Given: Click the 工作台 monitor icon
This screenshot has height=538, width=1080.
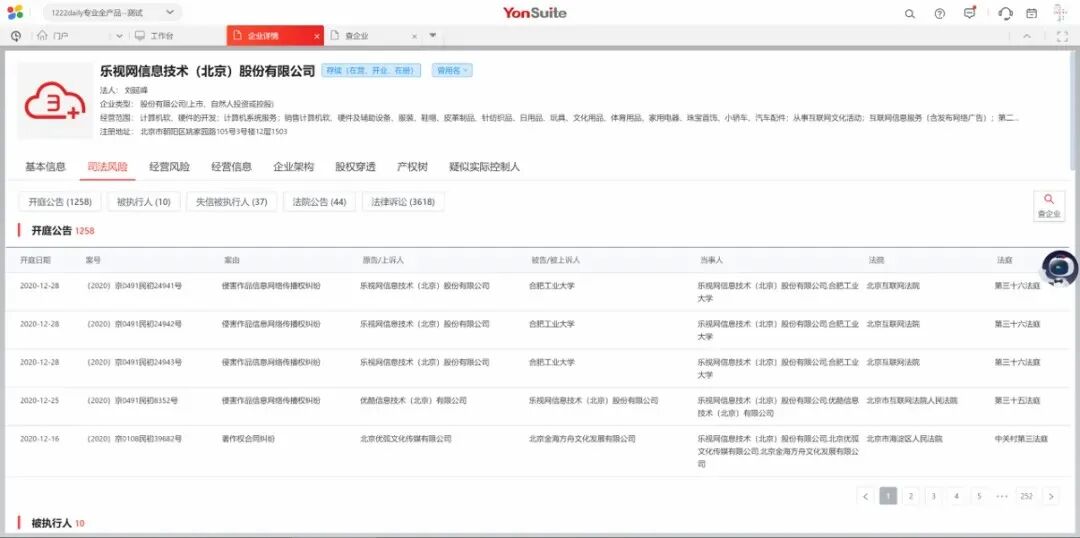Looking at the screenshot, I should point(140,36).
